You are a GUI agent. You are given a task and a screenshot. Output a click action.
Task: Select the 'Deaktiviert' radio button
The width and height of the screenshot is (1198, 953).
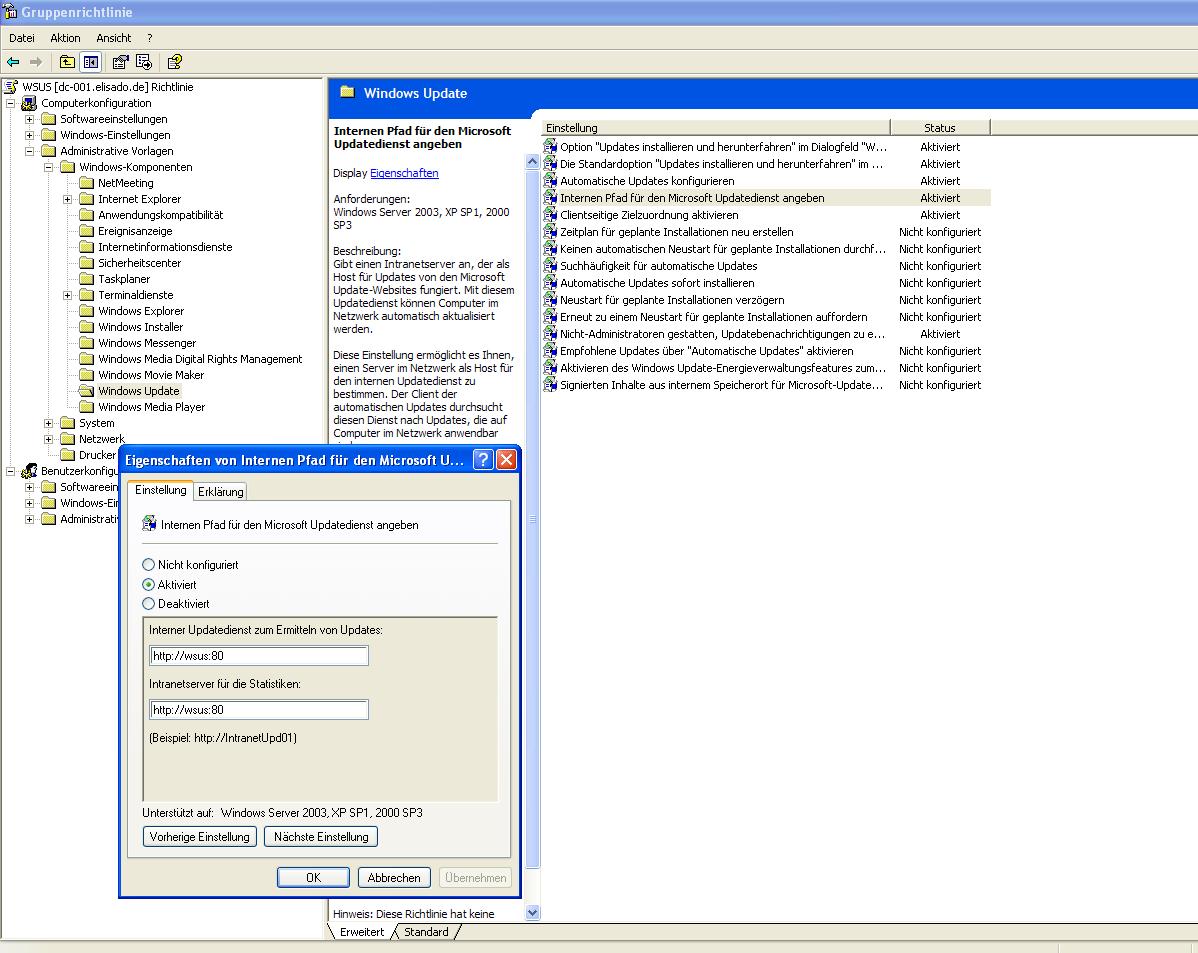click(148, 604)
